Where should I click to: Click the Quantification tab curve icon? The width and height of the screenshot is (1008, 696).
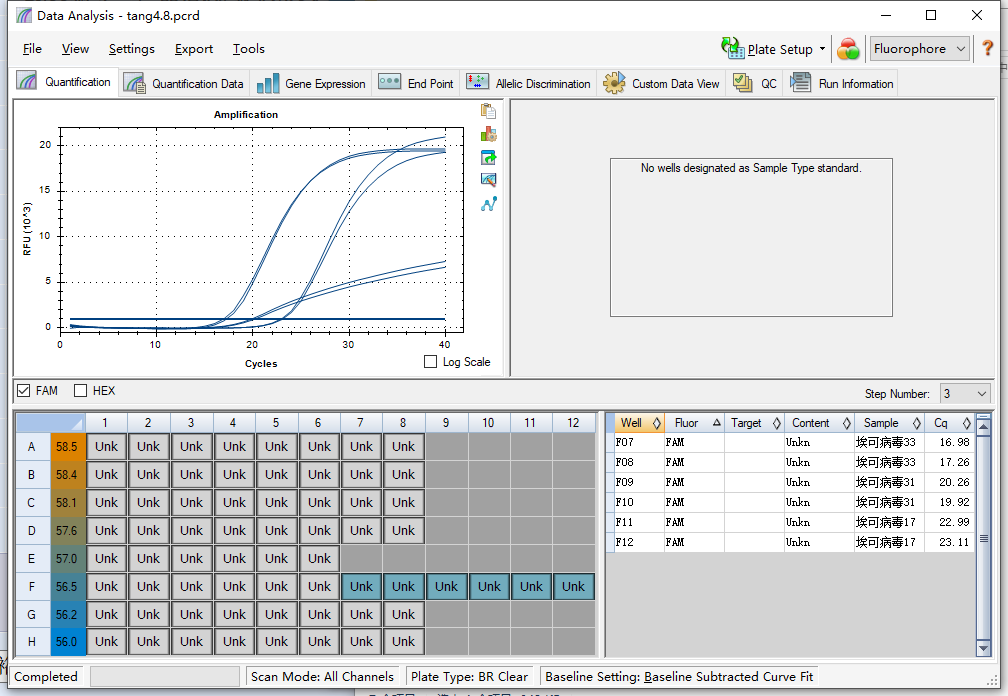click(x=26, y=81)
